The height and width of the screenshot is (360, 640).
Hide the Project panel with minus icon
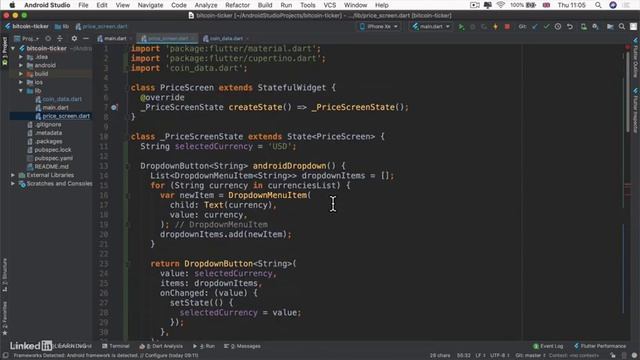[x=86, y=38]
